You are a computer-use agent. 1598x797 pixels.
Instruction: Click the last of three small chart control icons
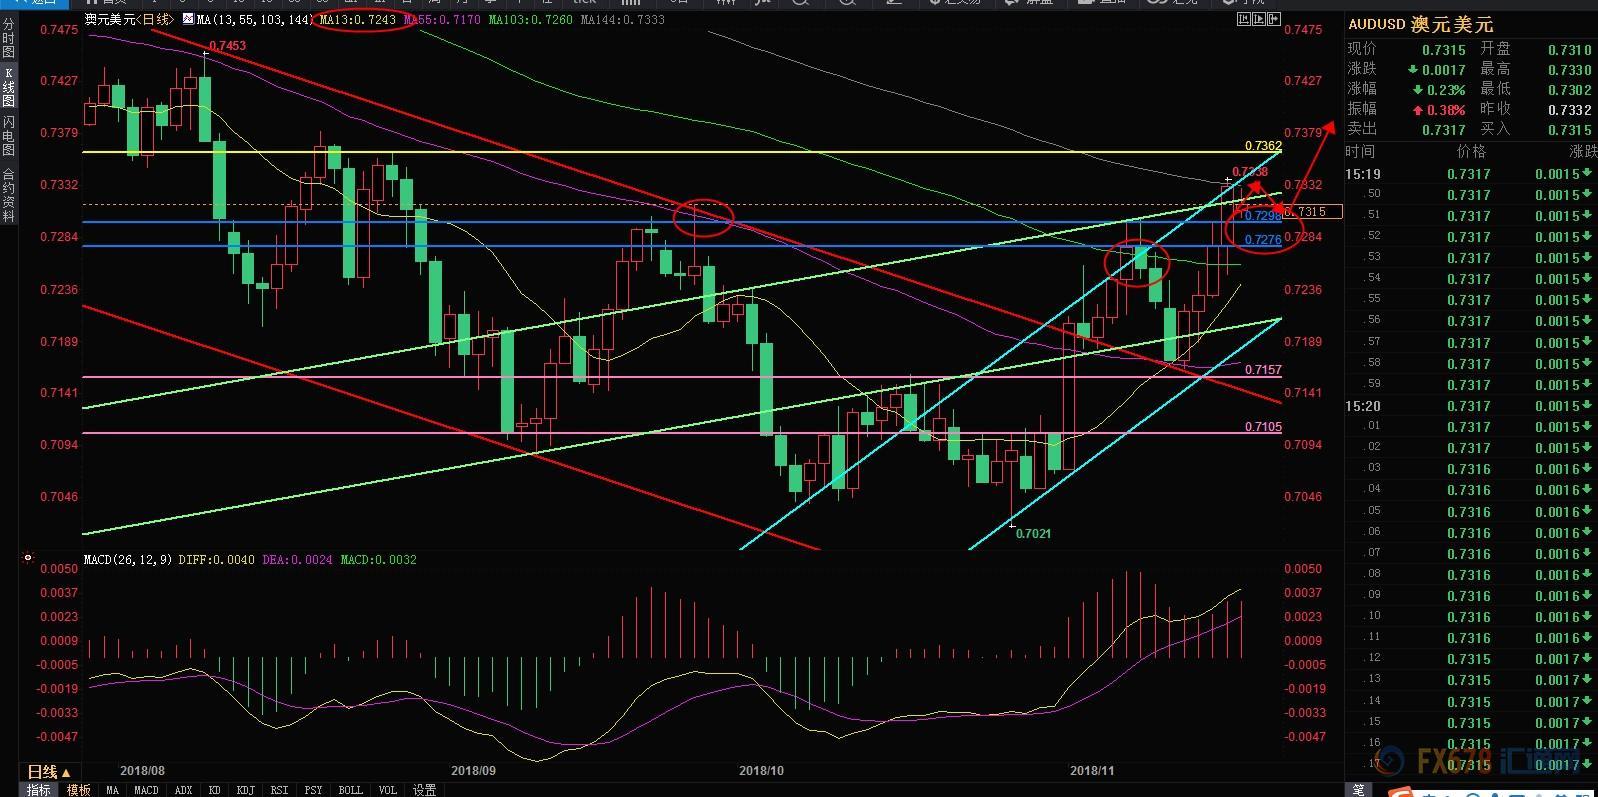(x=1272, y=19)
